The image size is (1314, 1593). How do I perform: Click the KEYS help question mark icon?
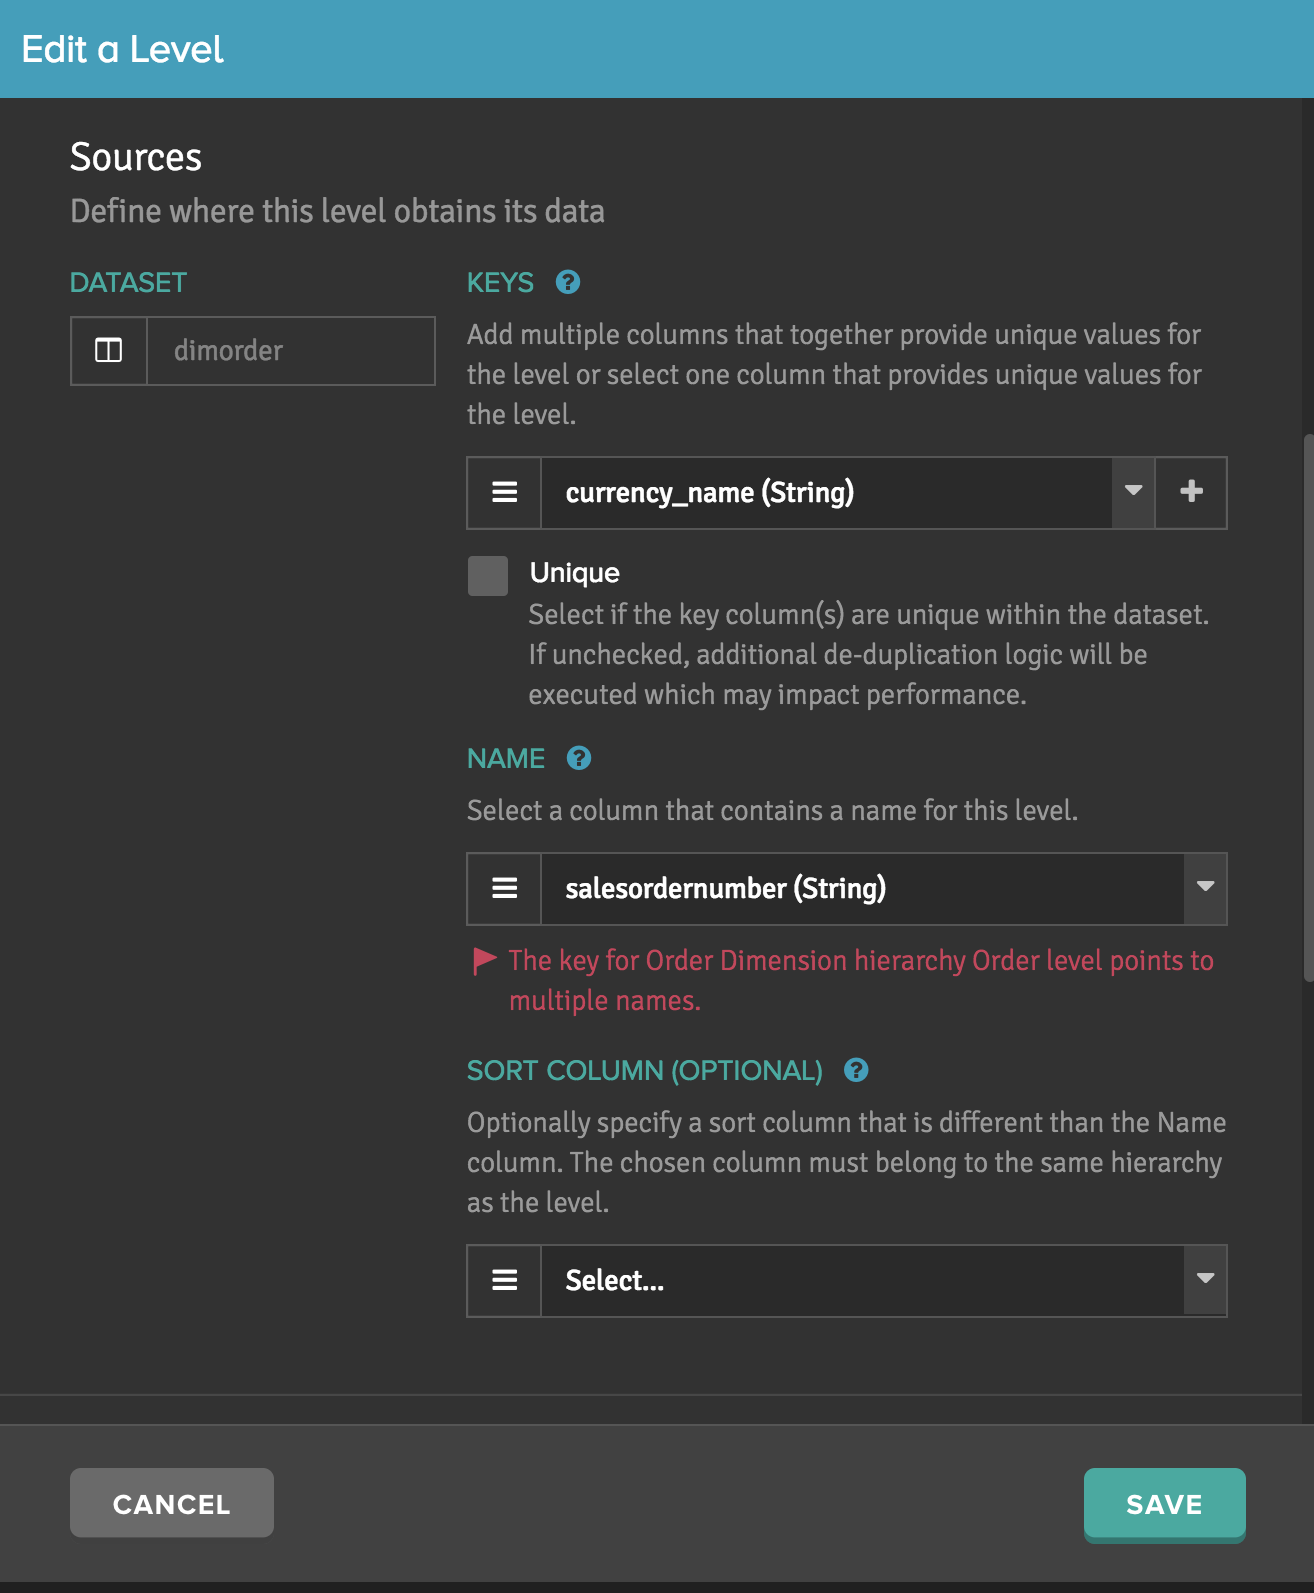(x=568, y=283)
